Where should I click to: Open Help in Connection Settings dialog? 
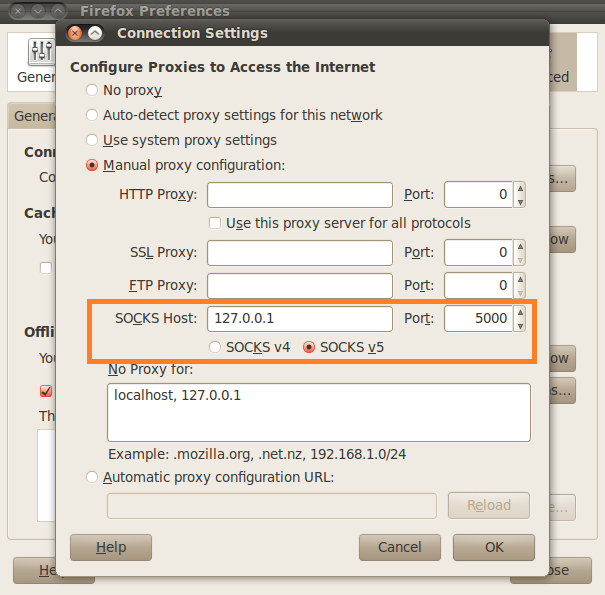111,548
